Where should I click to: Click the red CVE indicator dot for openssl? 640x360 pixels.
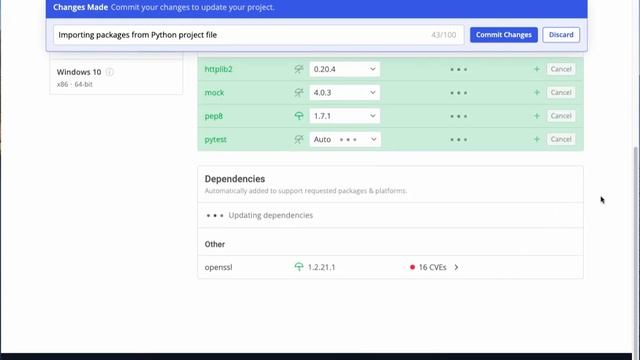click(412, 267)
